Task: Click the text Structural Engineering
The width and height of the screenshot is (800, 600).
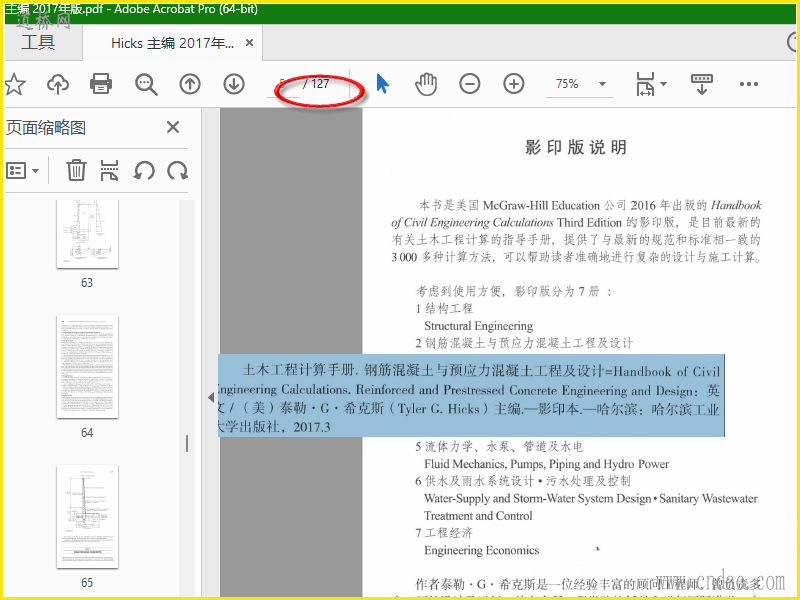Action: coord(479,326)
